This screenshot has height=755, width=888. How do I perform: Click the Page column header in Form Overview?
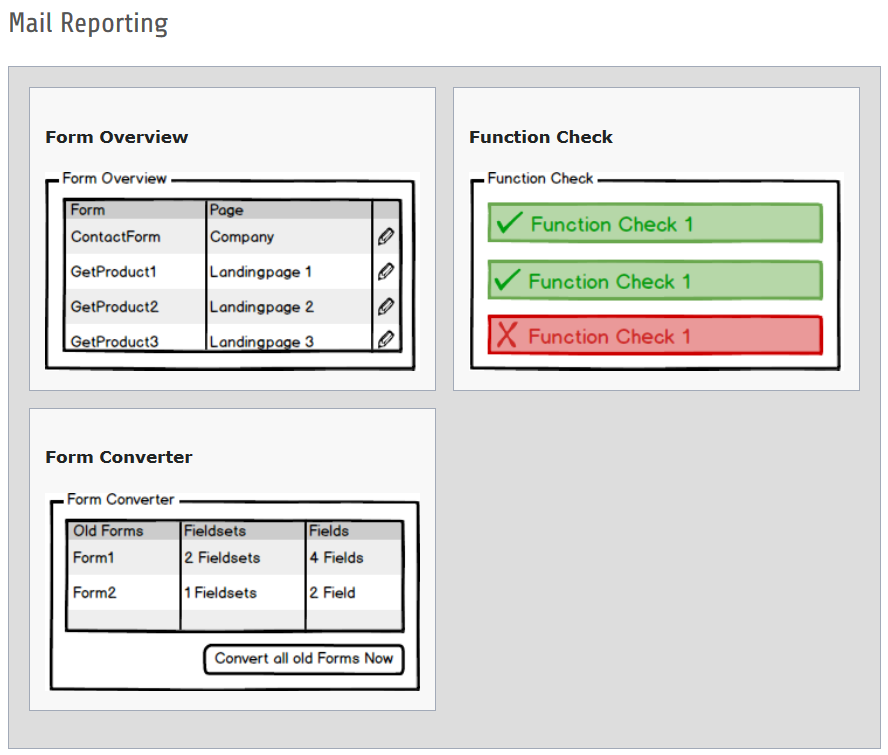pos(226,210)
